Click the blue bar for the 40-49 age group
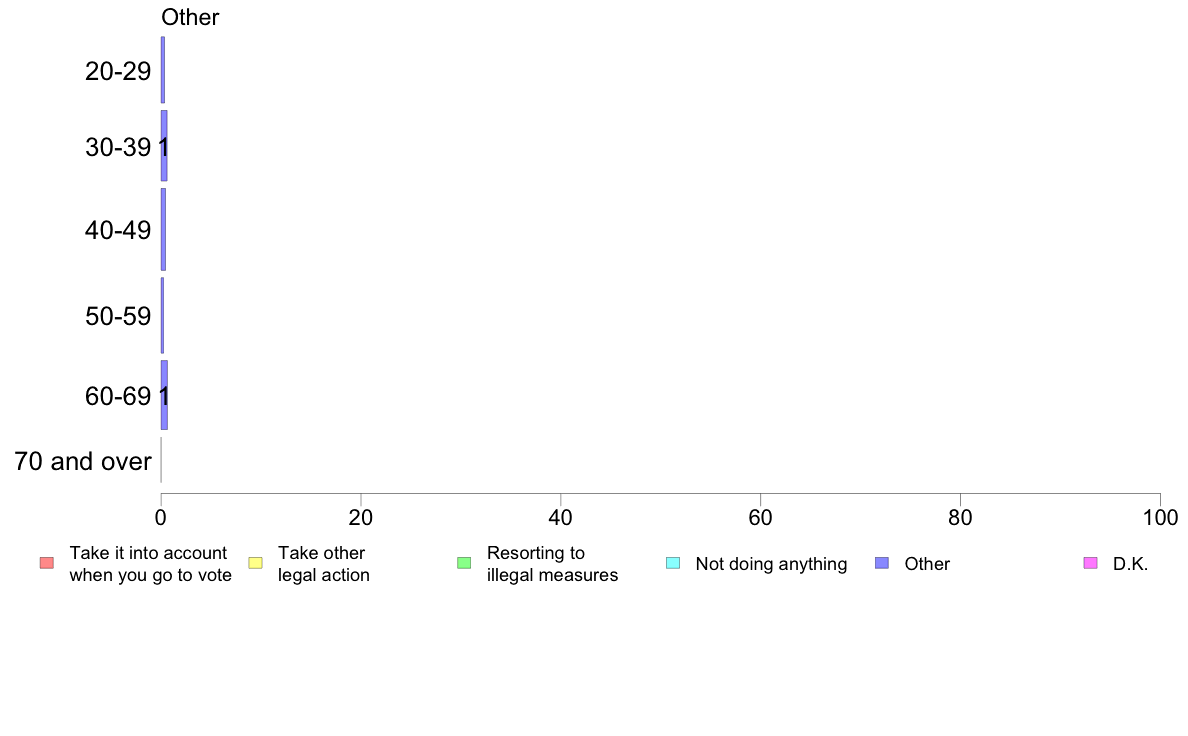This screenshot has width=1188, height=736. [163, 229]
